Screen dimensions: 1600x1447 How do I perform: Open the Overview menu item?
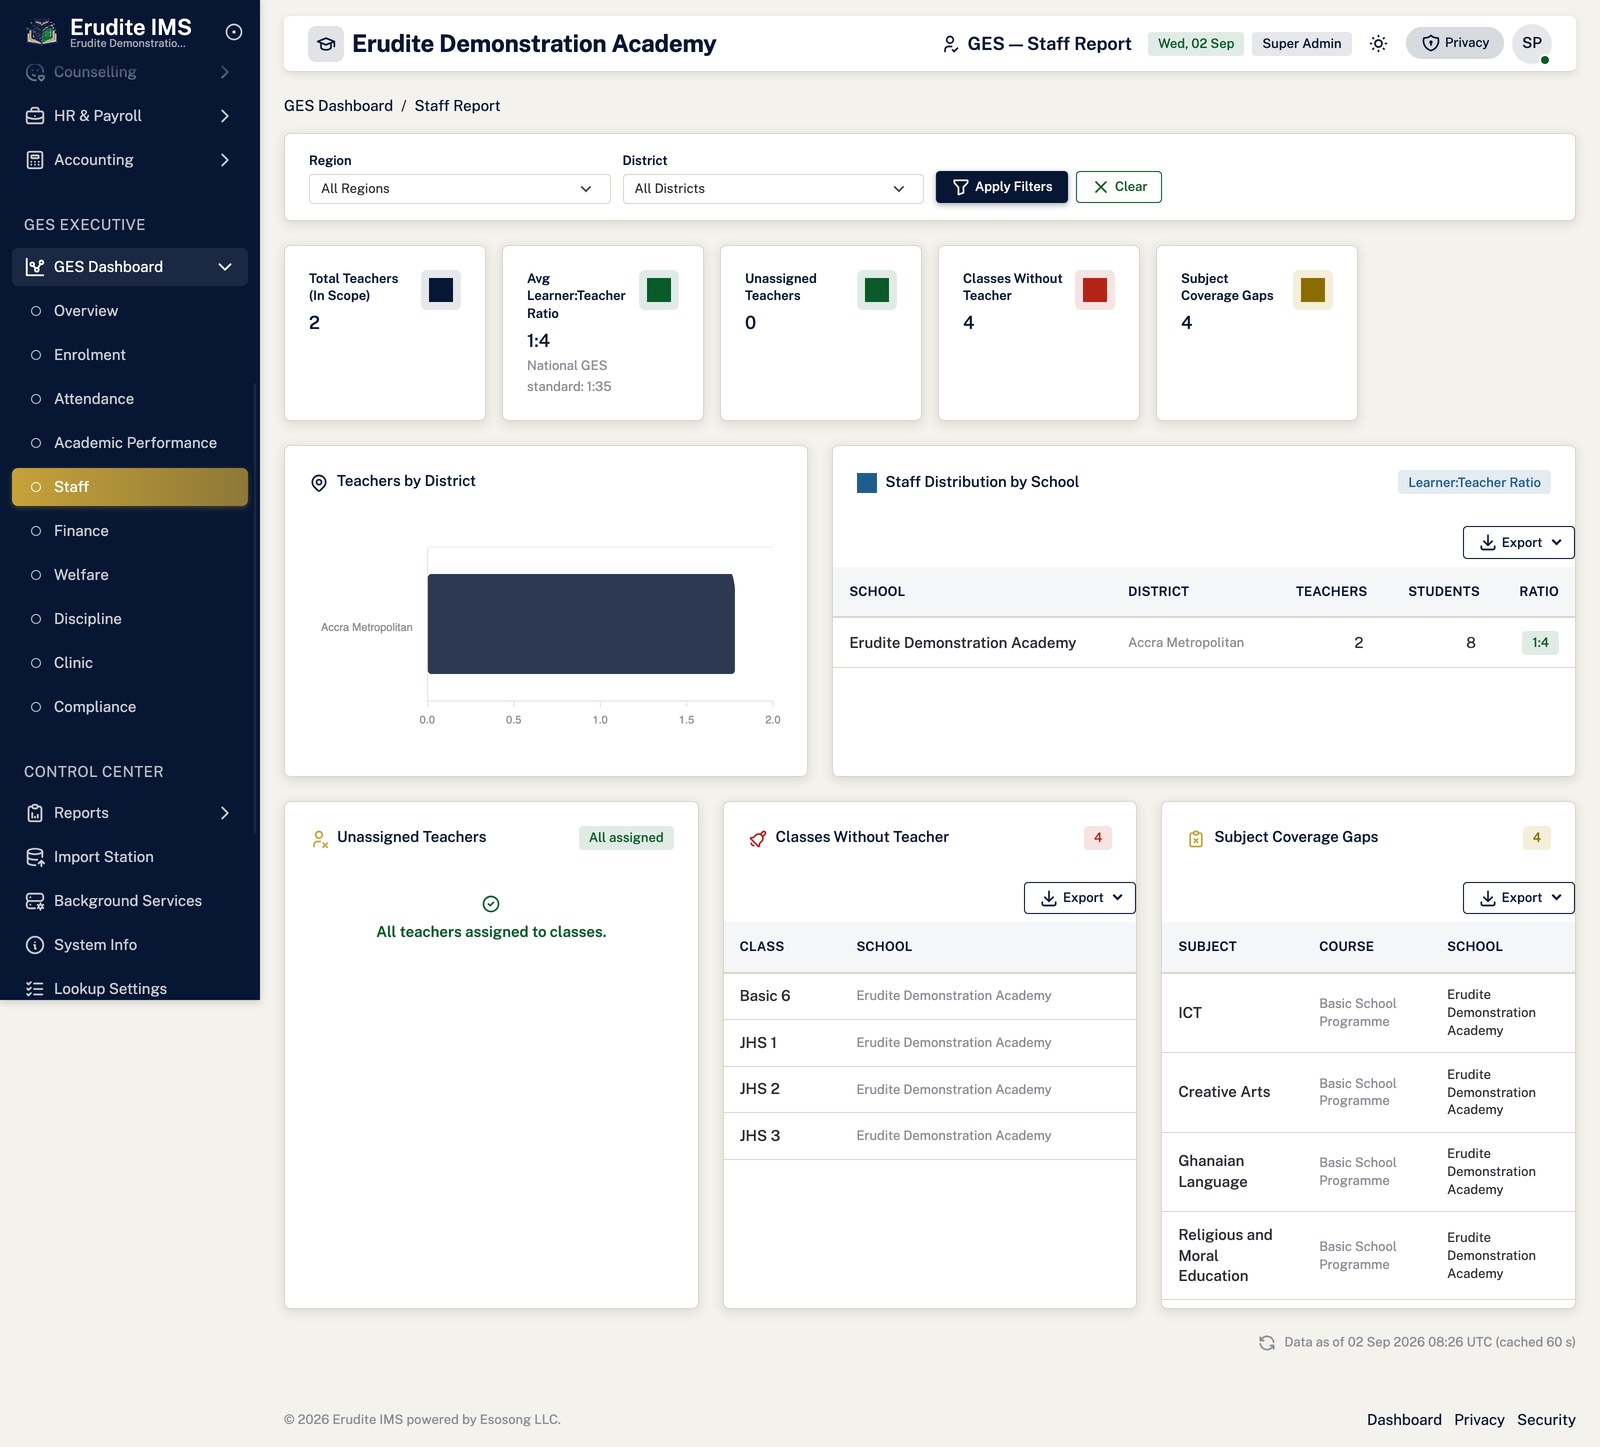pyautogui.click(x=130, y=311)
